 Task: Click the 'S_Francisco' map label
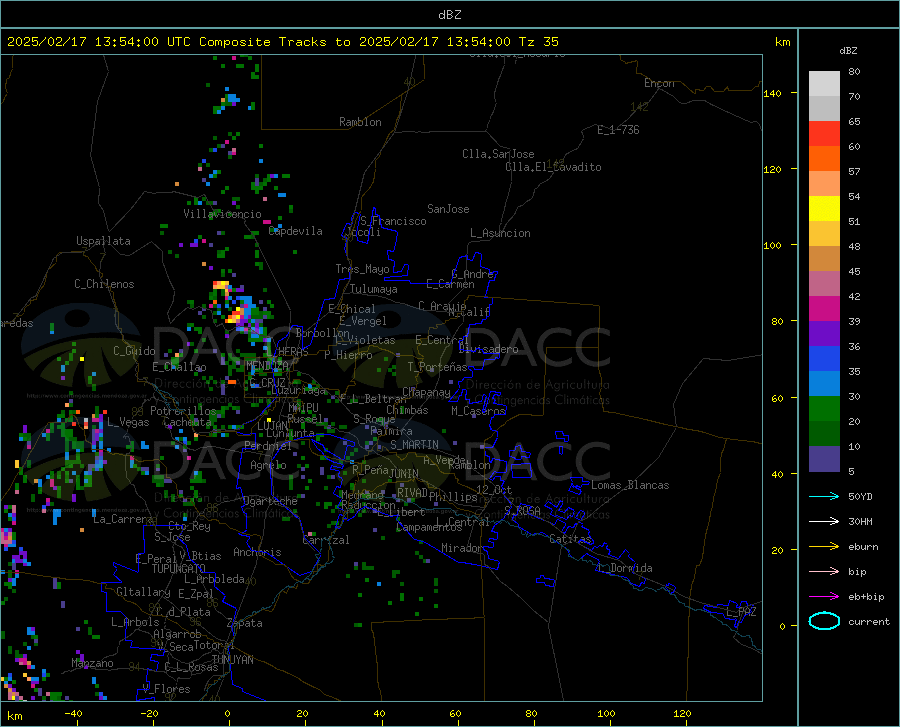[x=393, y=221]
